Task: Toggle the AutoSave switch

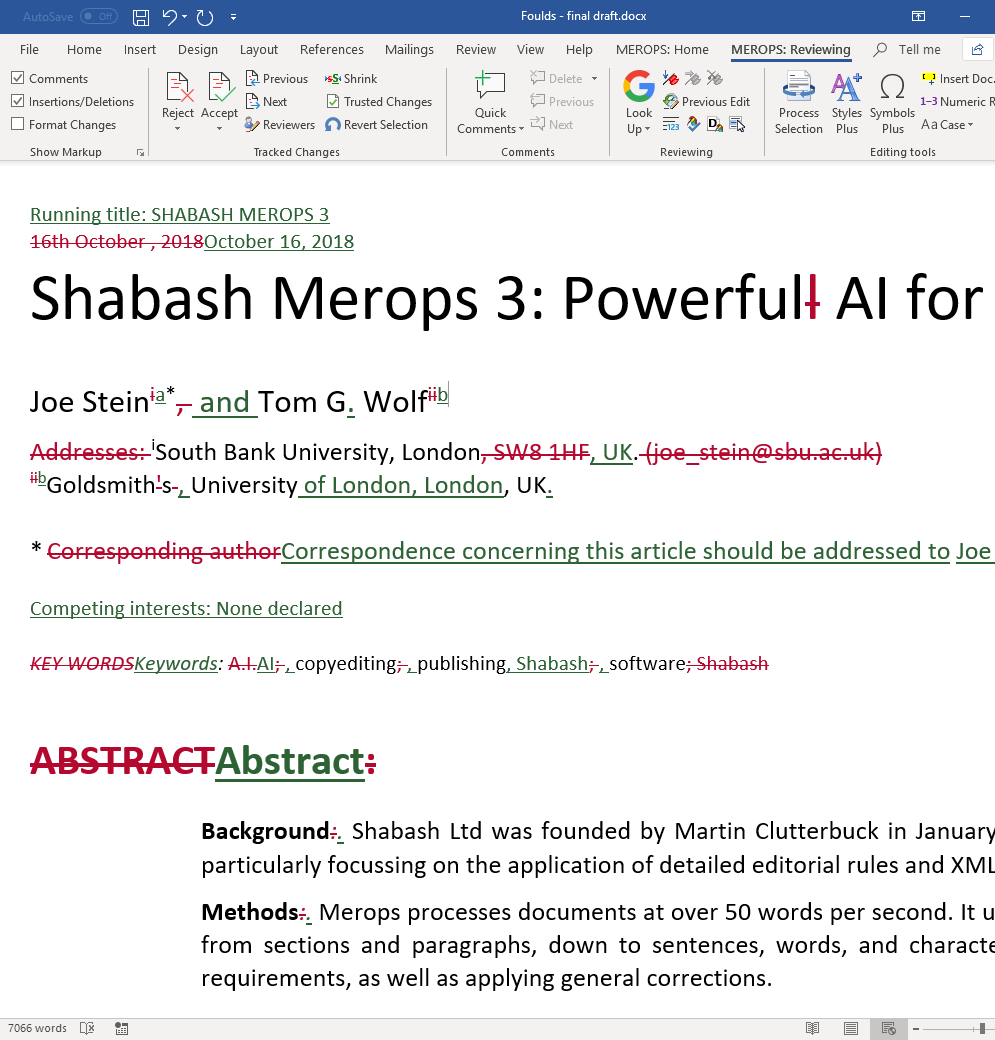Action: tap(98, 17)
